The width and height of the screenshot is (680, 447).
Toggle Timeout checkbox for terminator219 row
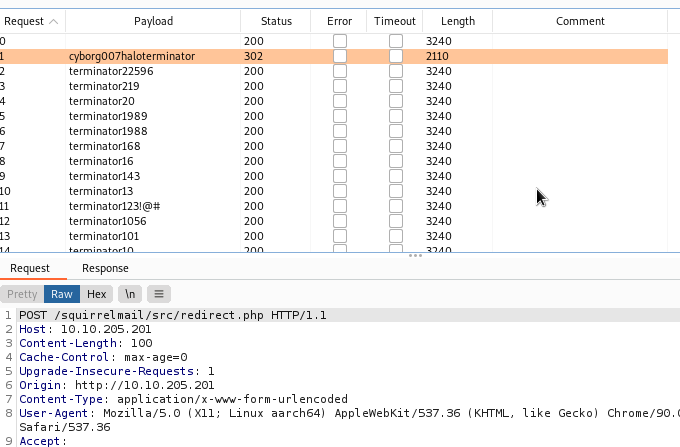[396, 86]
